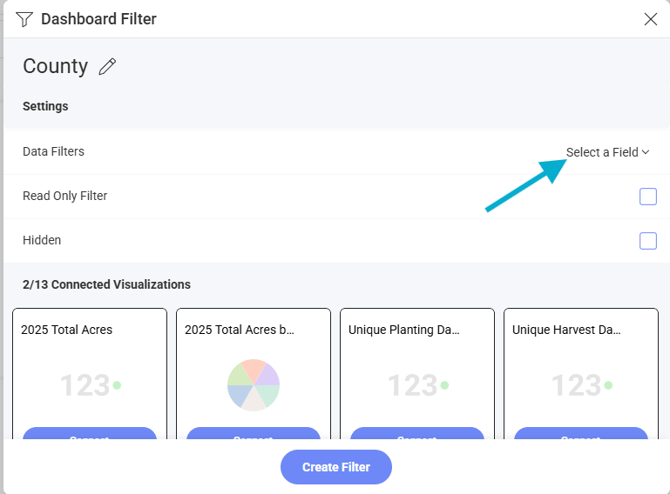
Task: Click the pencil icon to rename County
Action: tap(108, 67)
